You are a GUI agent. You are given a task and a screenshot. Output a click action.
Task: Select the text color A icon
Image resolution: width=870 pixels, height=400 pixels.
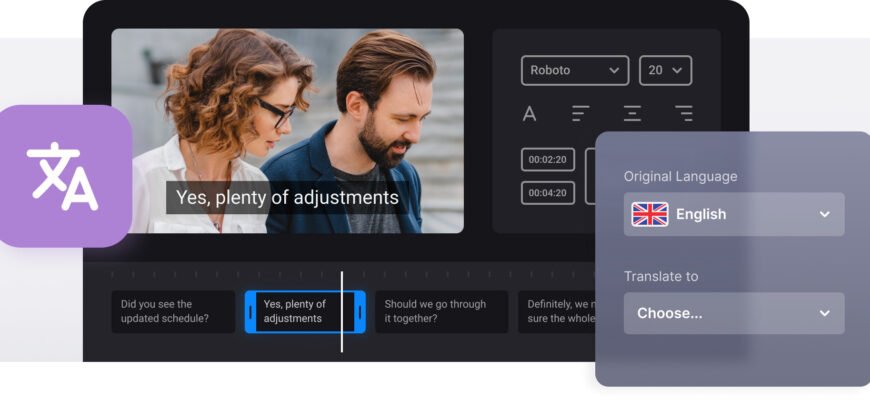pyautogui.click(x=529, y=114)
